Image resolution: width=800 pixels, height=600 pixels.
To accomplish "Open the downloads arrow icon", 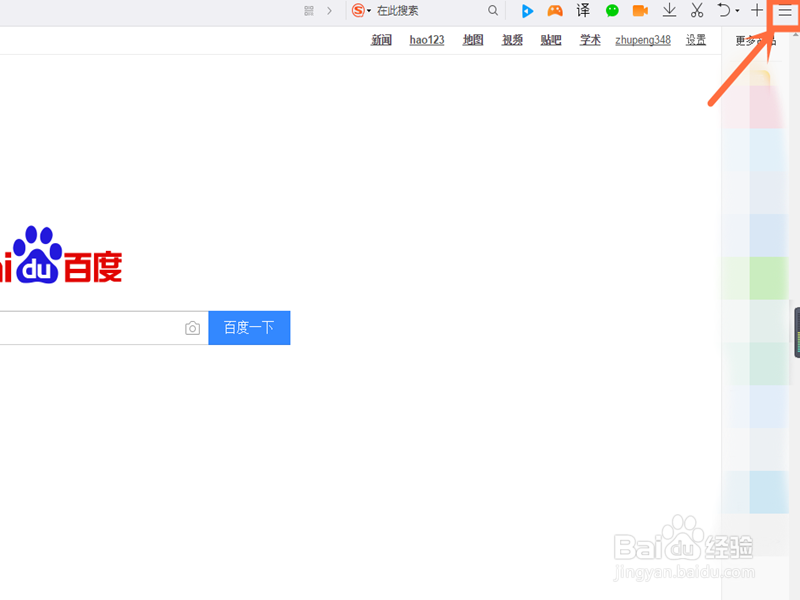I will pyautogui.click(x=669, y=10).
